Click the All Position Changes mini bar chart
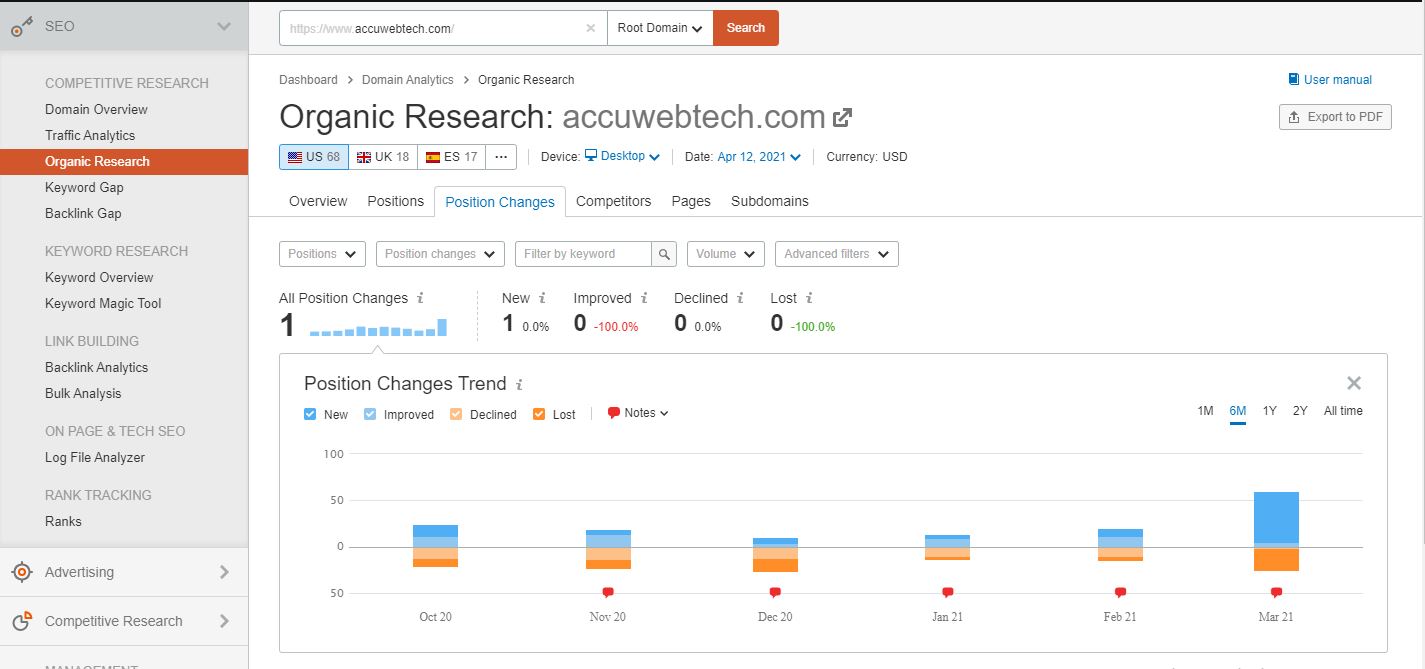 click(378, 326)
